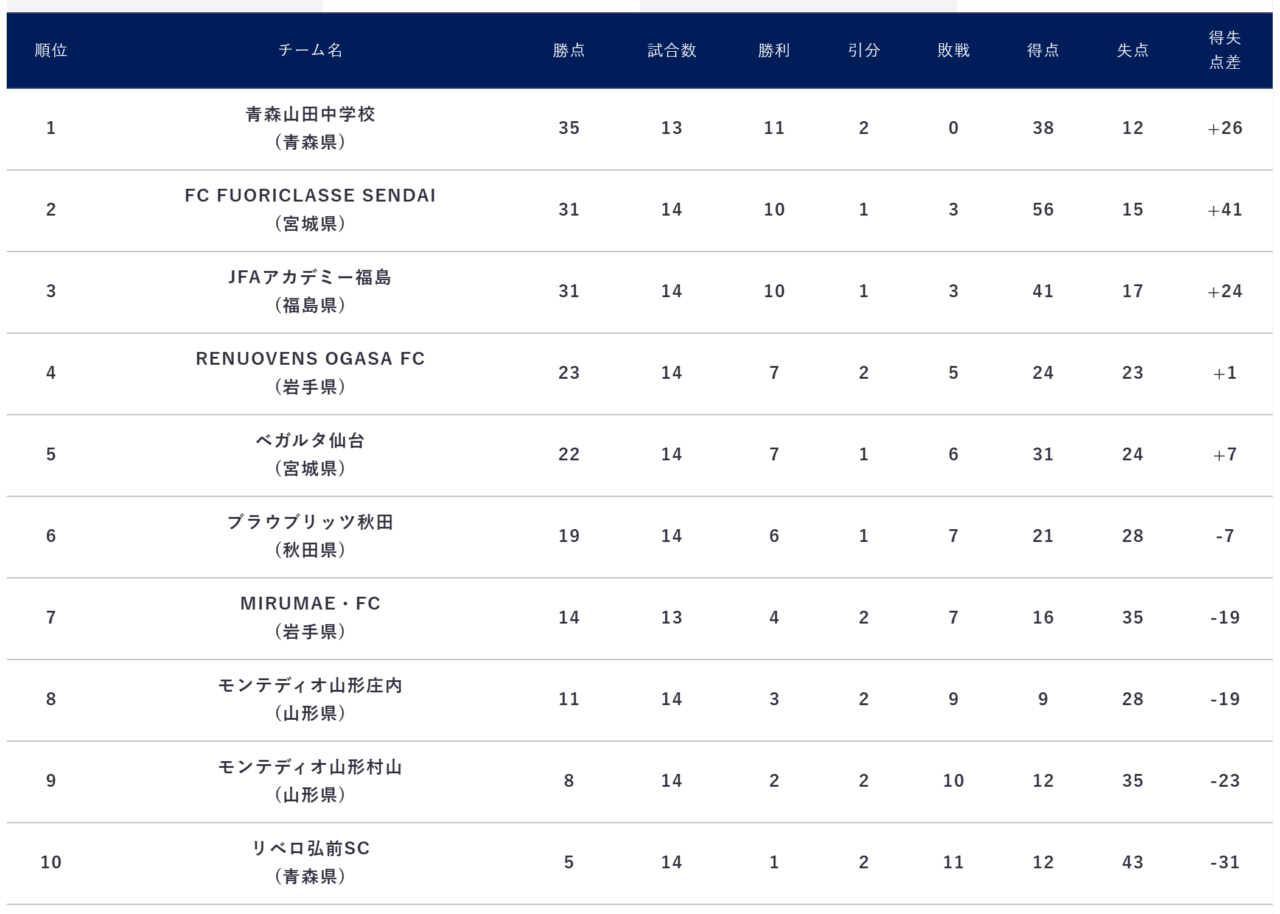Click the チーム名 column header
Image resolution: width=1280 pixels, height=914 pixels.
(310, 51)
